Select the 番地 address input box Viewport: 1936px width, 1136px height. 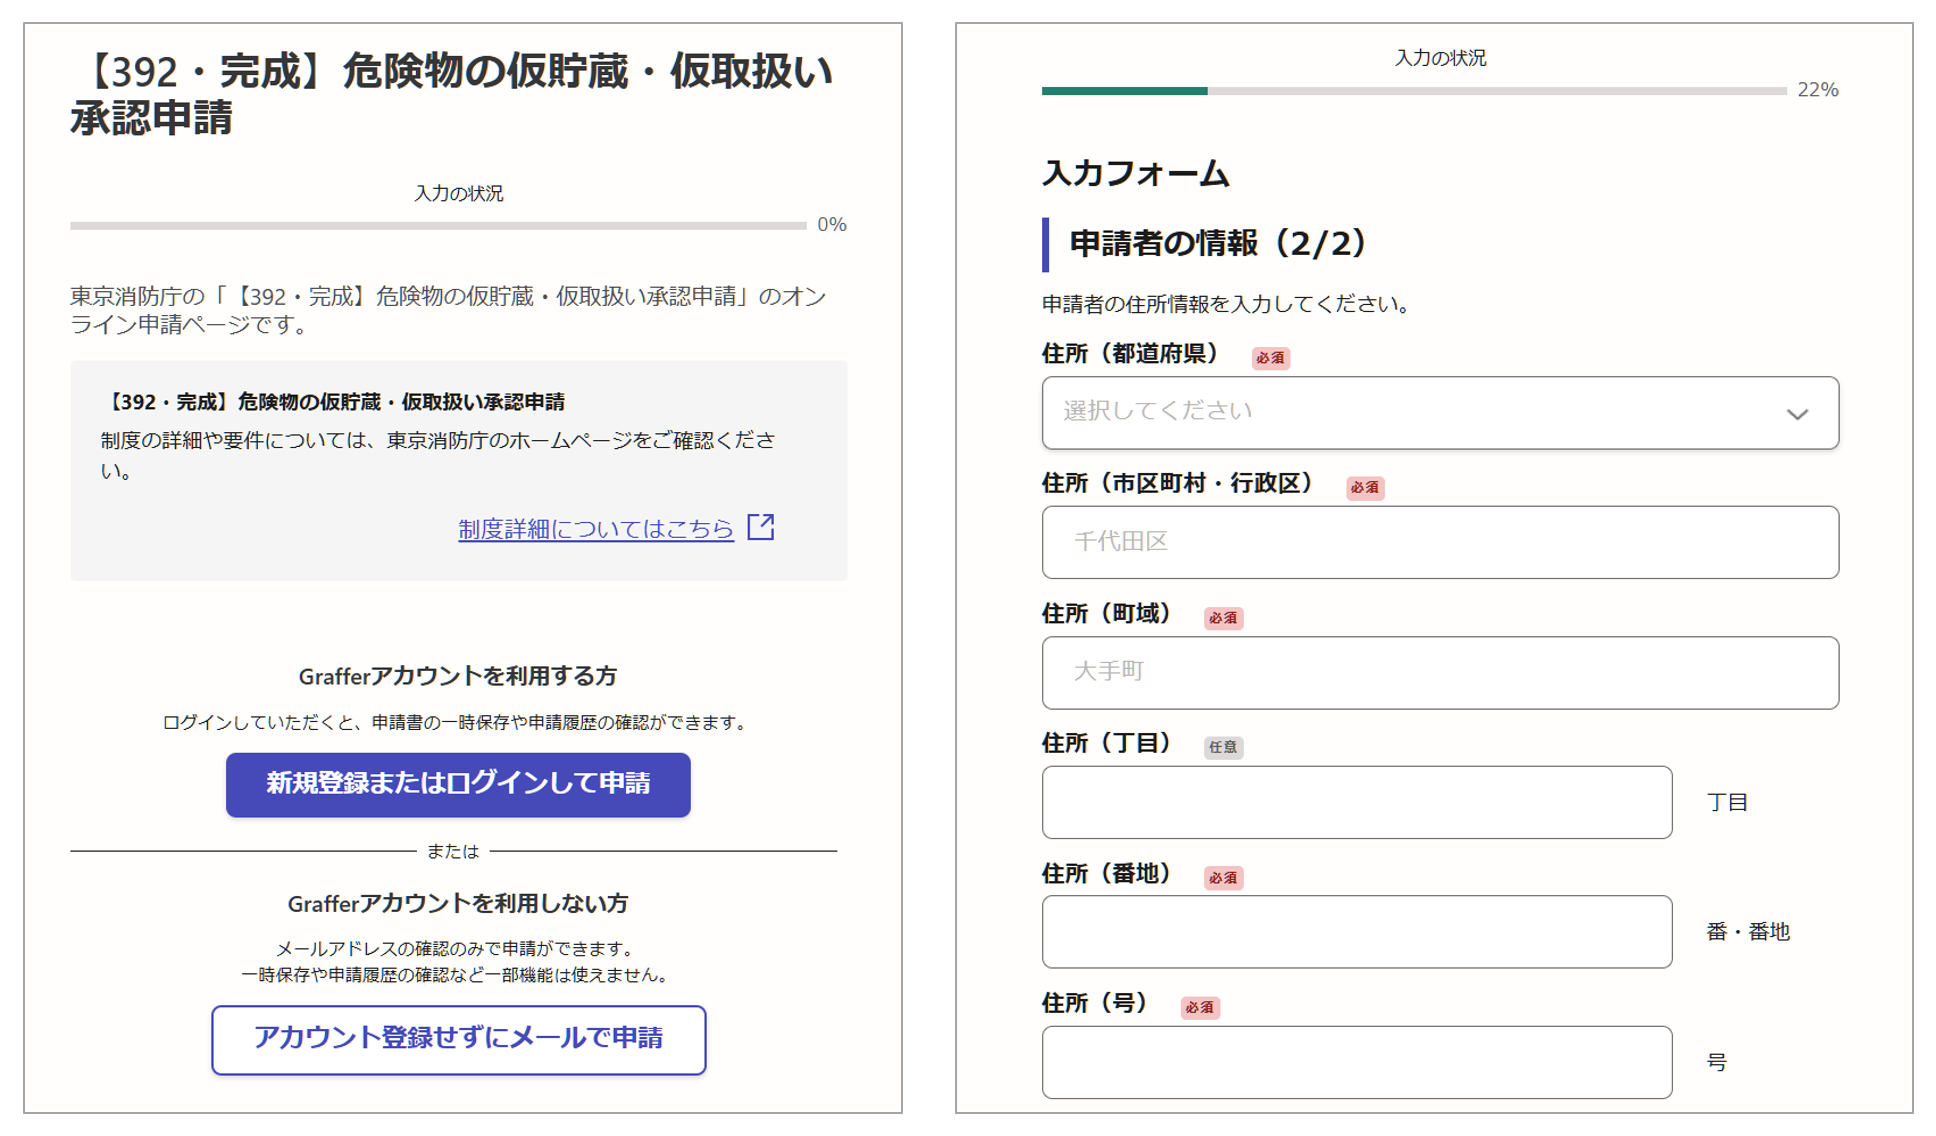(1356, 931)
